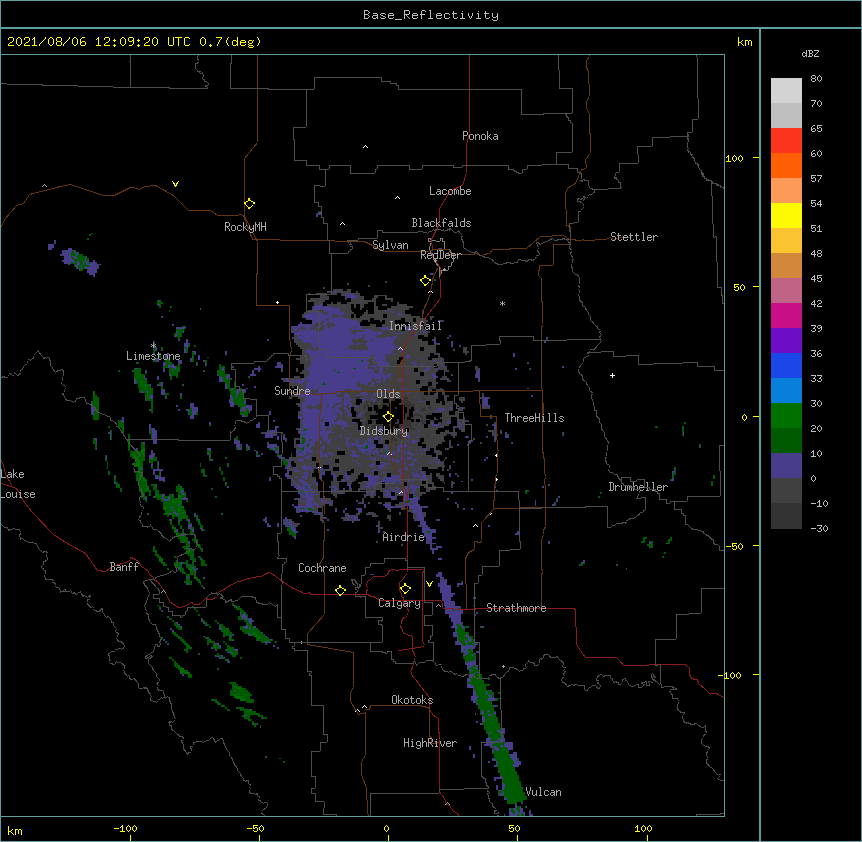Click the Lake Louise label
The width and height of the screenshot is (862, 842).
(x=18, y=484)
